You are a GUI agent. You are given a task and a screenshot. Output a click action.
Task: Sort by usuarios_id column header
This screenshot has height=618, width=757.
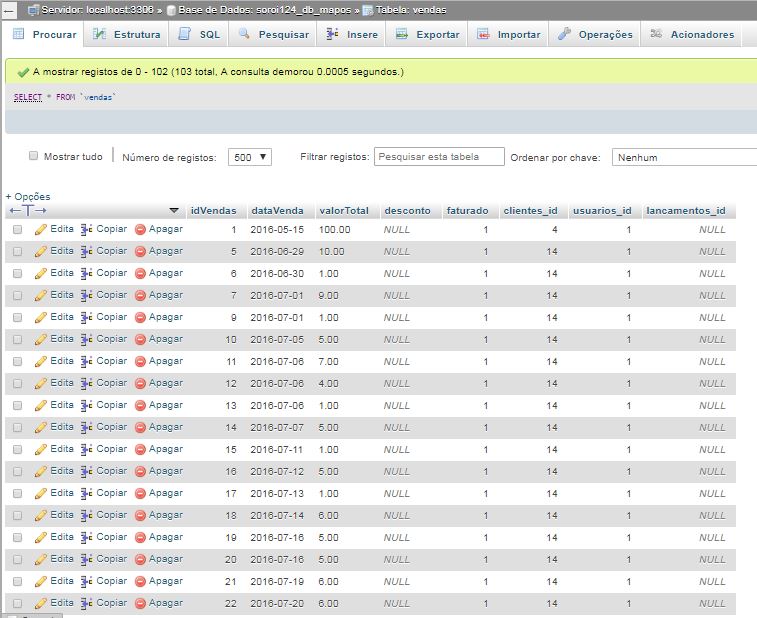(602, 211)
